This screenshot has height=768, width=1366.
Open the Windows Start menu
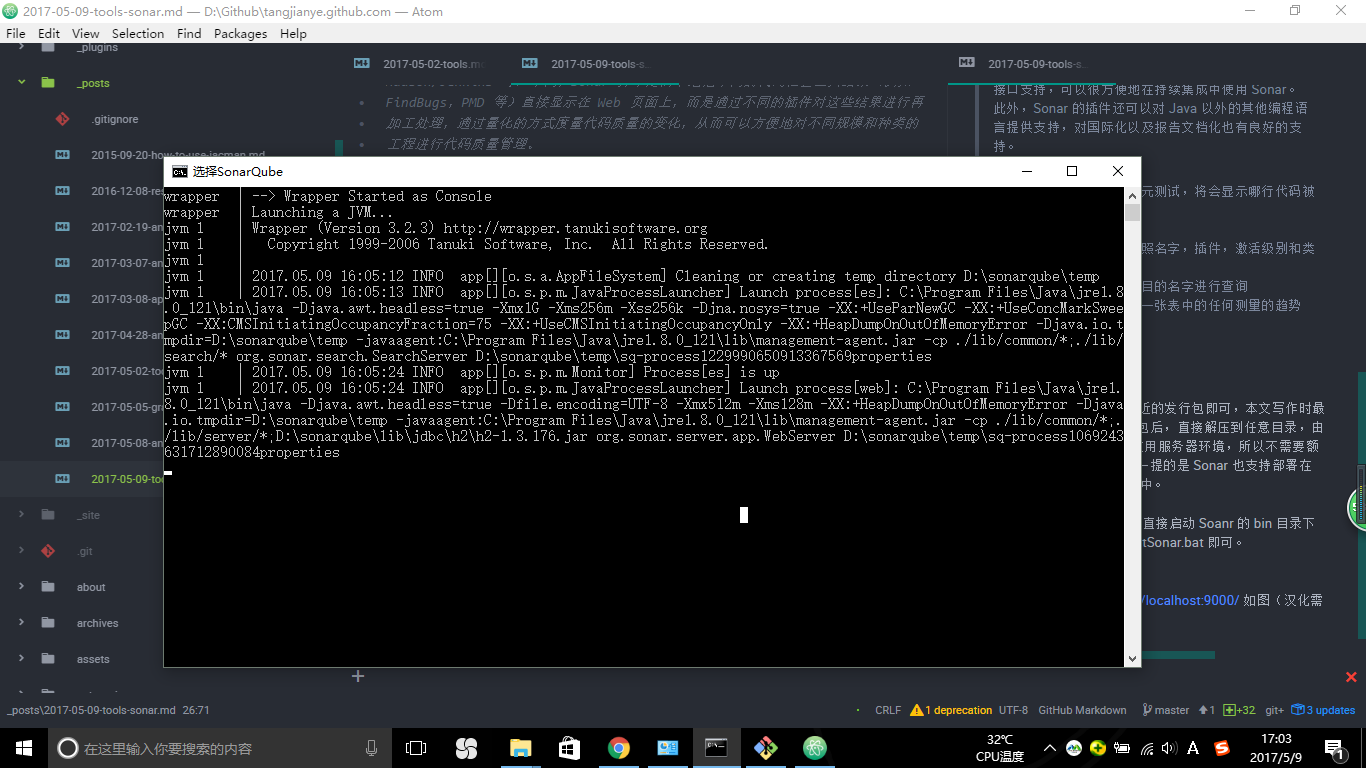pos(23,747)
